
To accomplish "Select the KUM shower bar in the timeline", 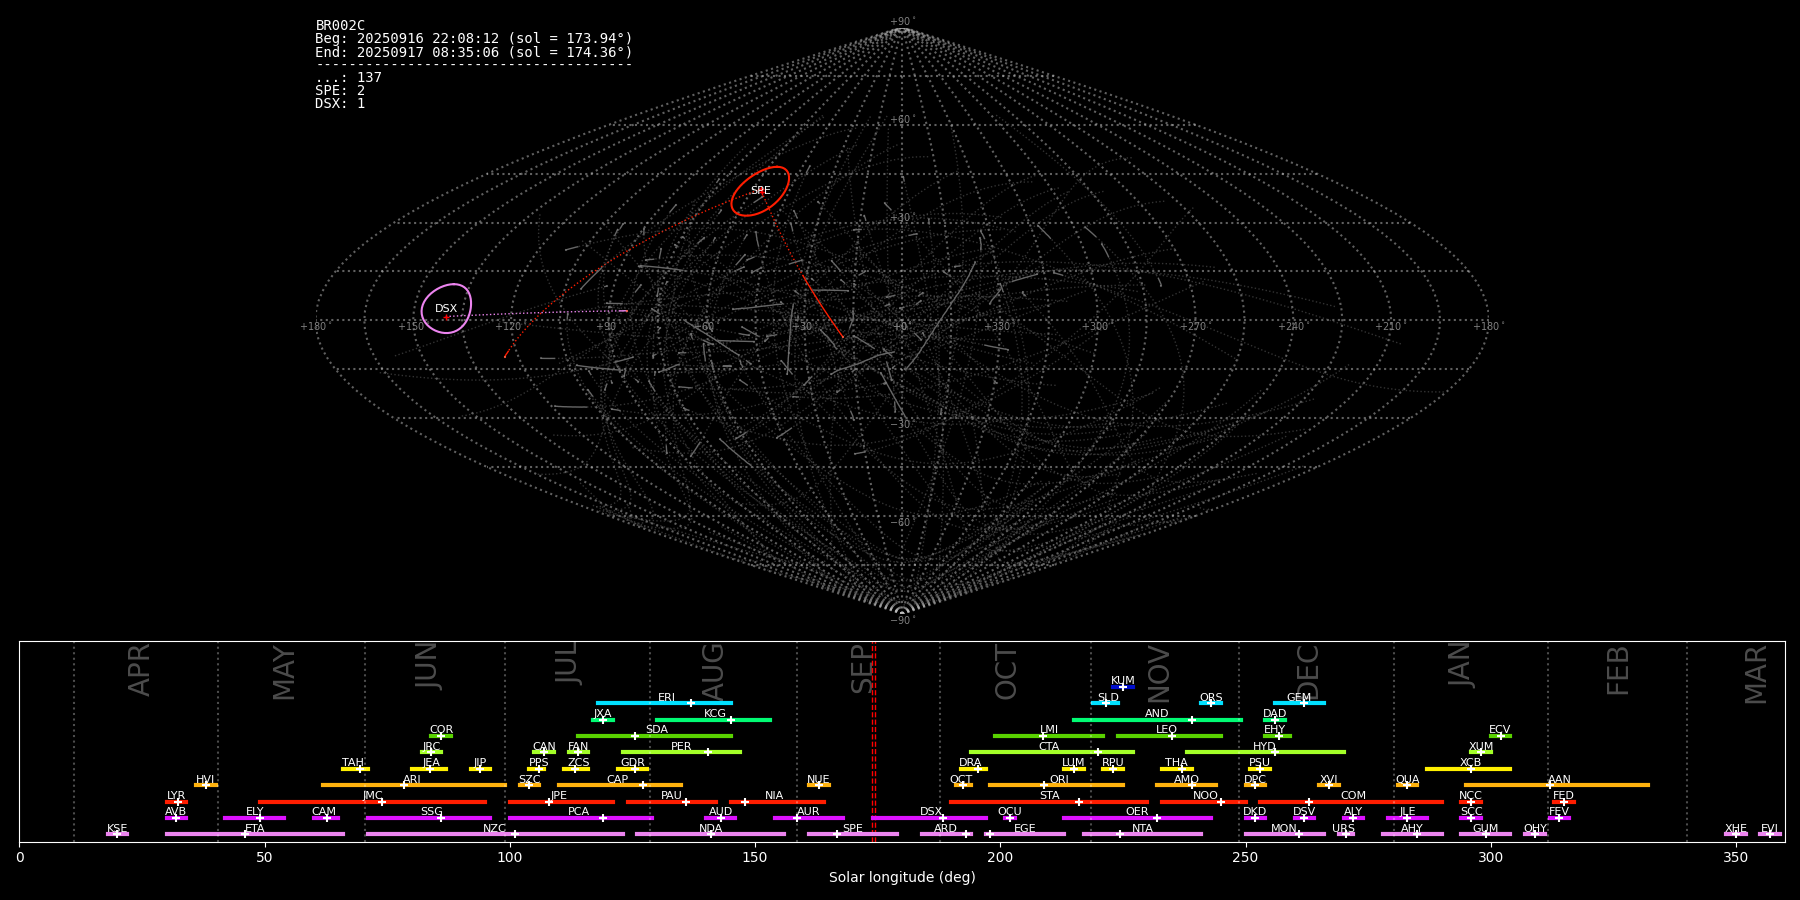I will [x=1123, y=687].
